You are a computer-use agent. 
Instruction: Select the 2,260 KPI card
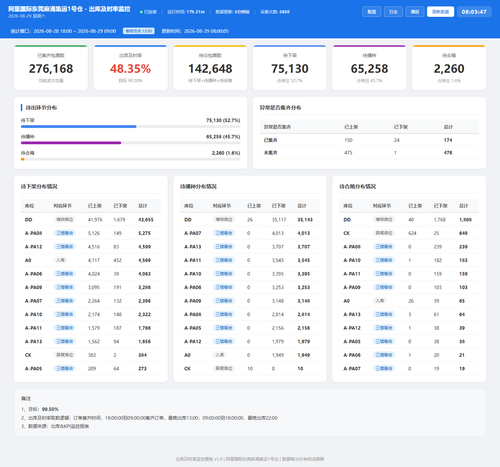pyautogui.click(x=449, y=68)
